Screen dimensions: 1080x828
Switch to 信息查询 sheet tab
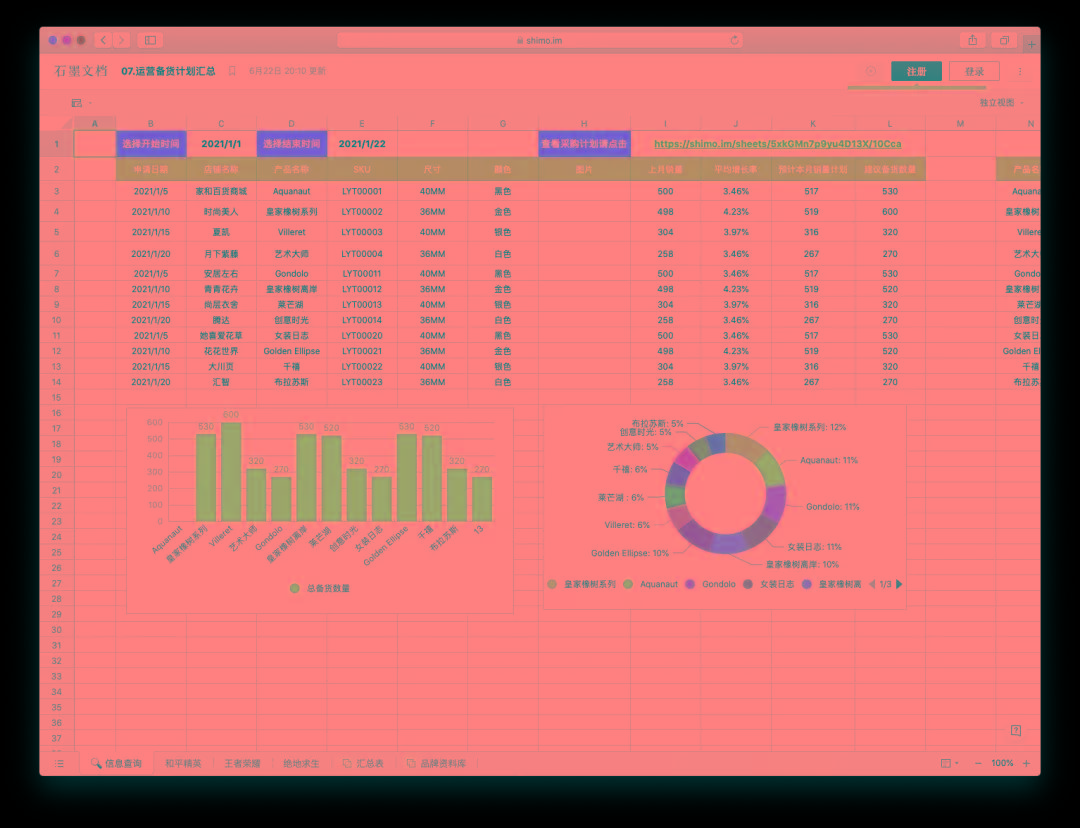[x=116, y=763]
